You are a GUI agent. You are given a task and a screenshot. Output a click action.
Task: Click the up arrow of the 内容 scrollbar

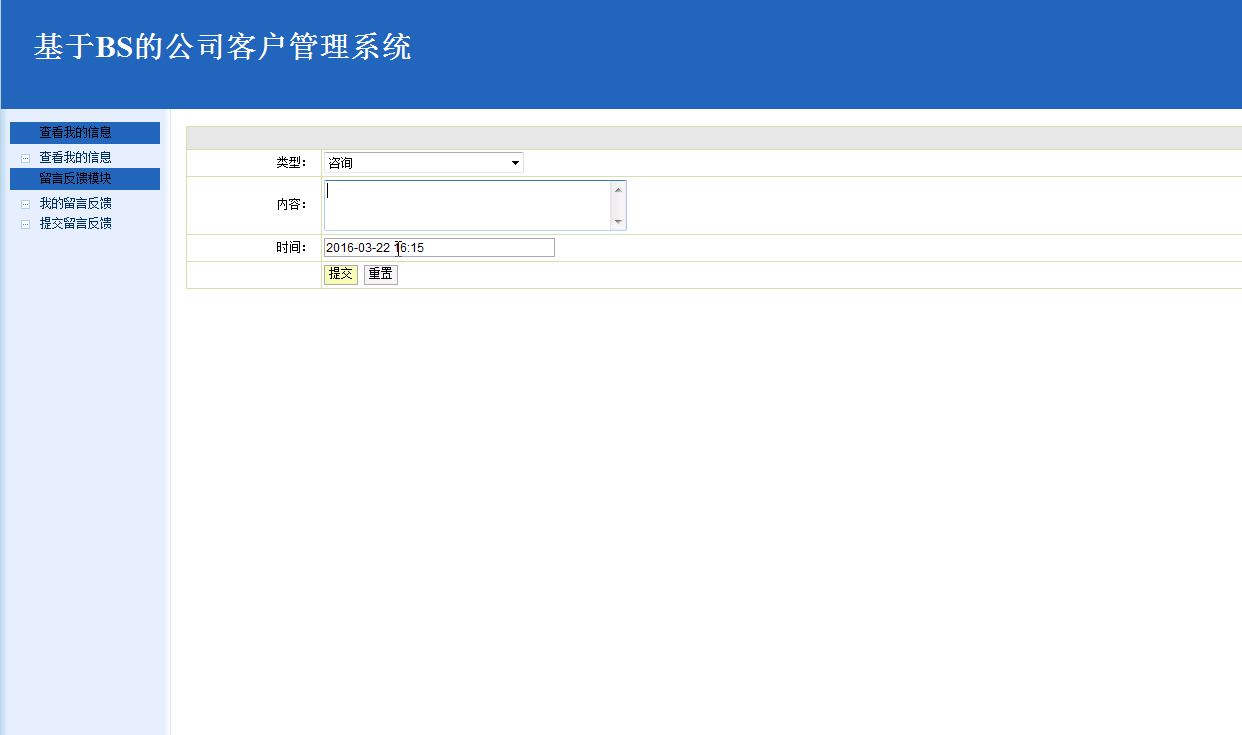[x=618, y=189]
